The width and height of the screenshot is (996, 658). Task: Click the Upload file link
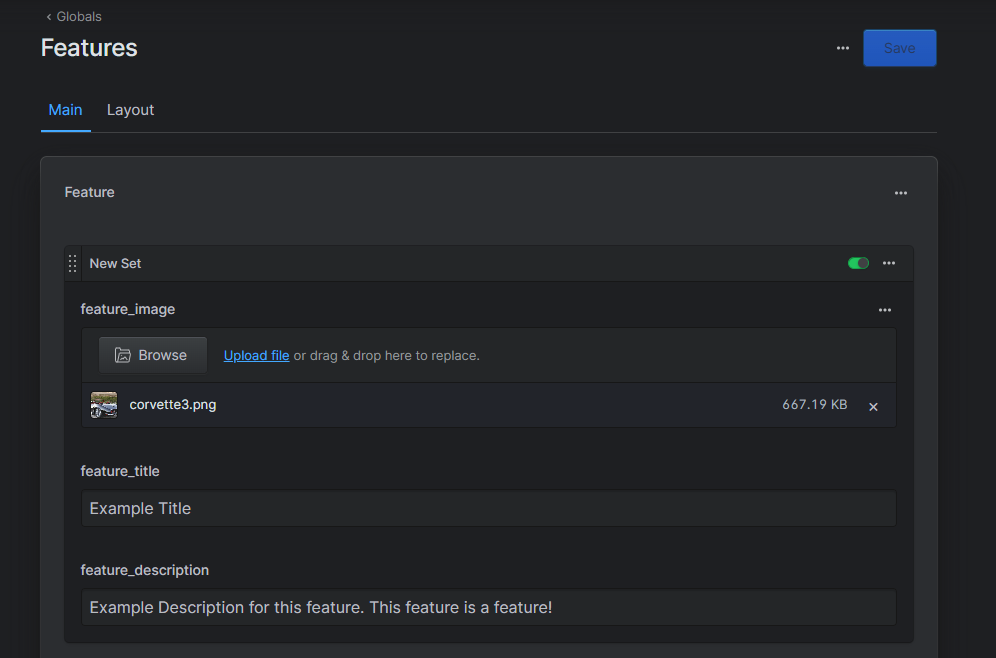pos(256,355)
